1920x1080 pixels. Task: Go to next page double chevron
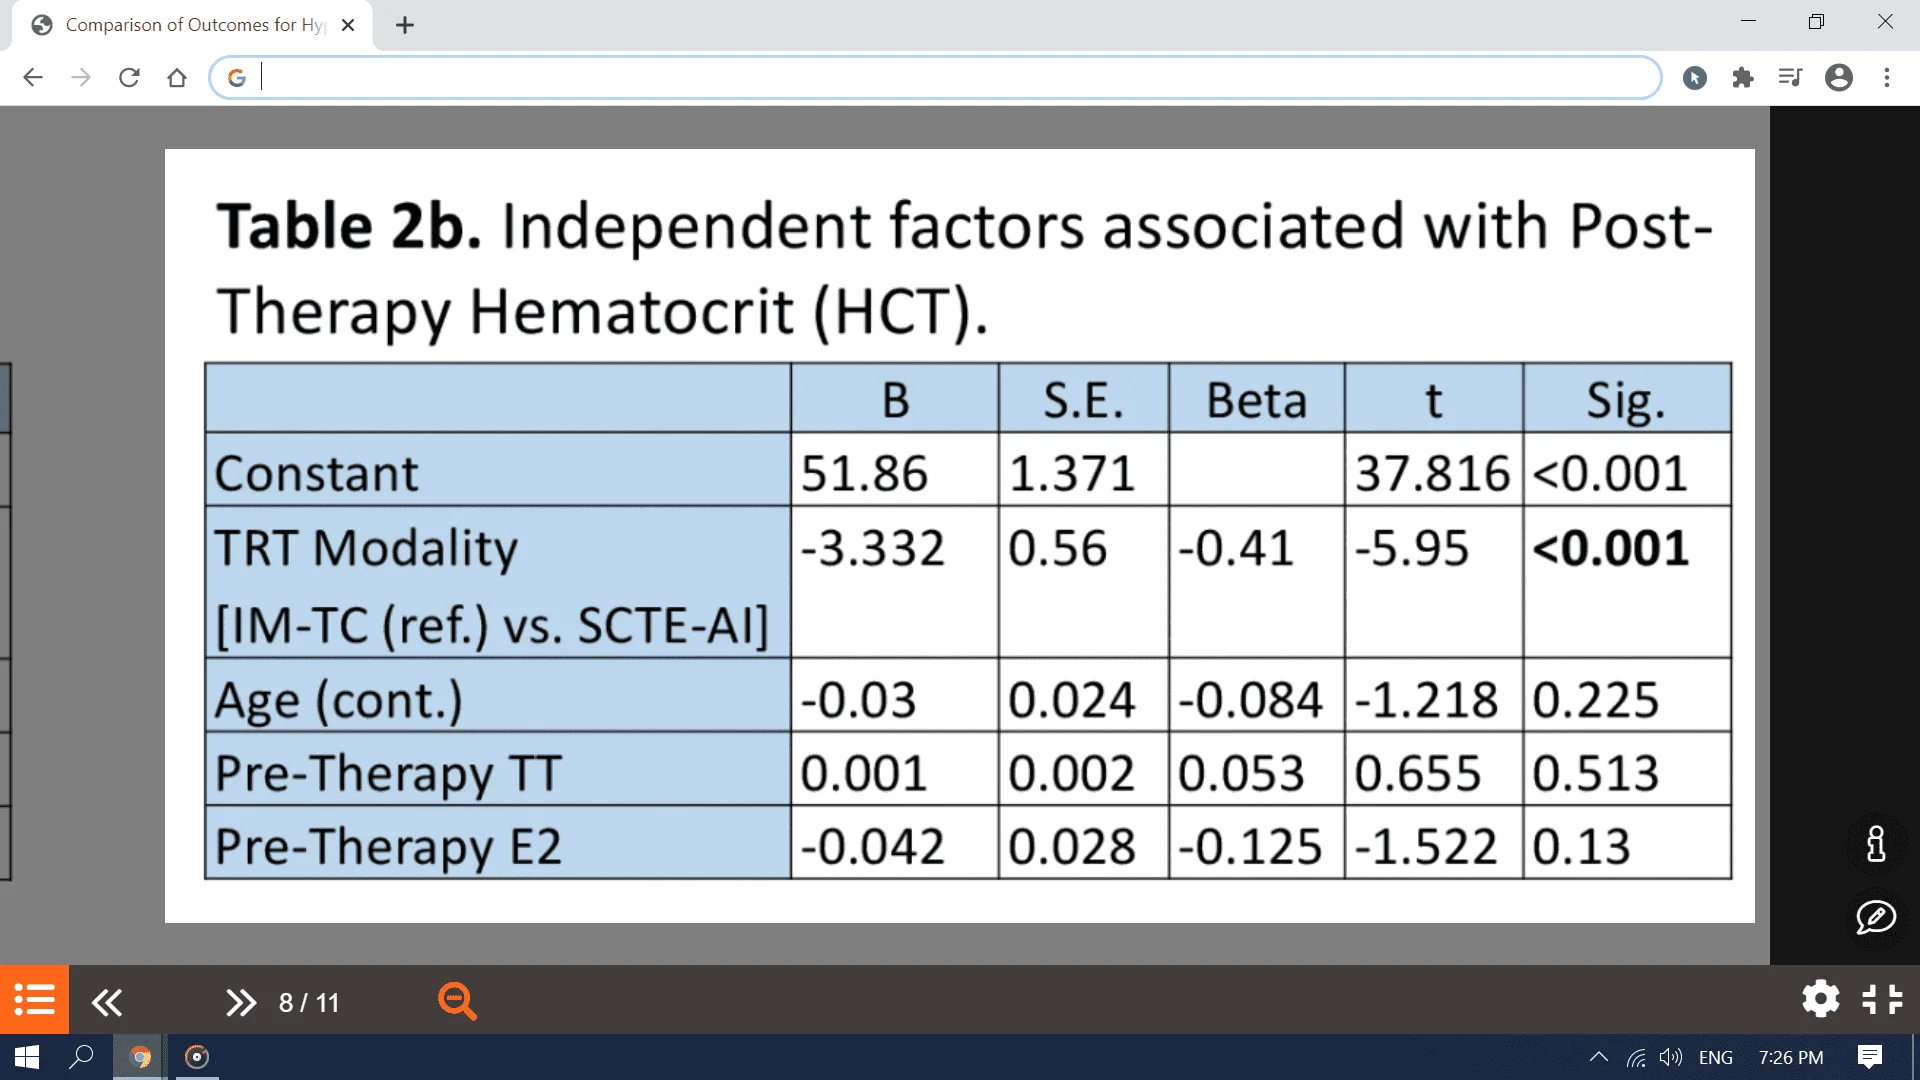pyautogui.click(x=241, y=1002)
